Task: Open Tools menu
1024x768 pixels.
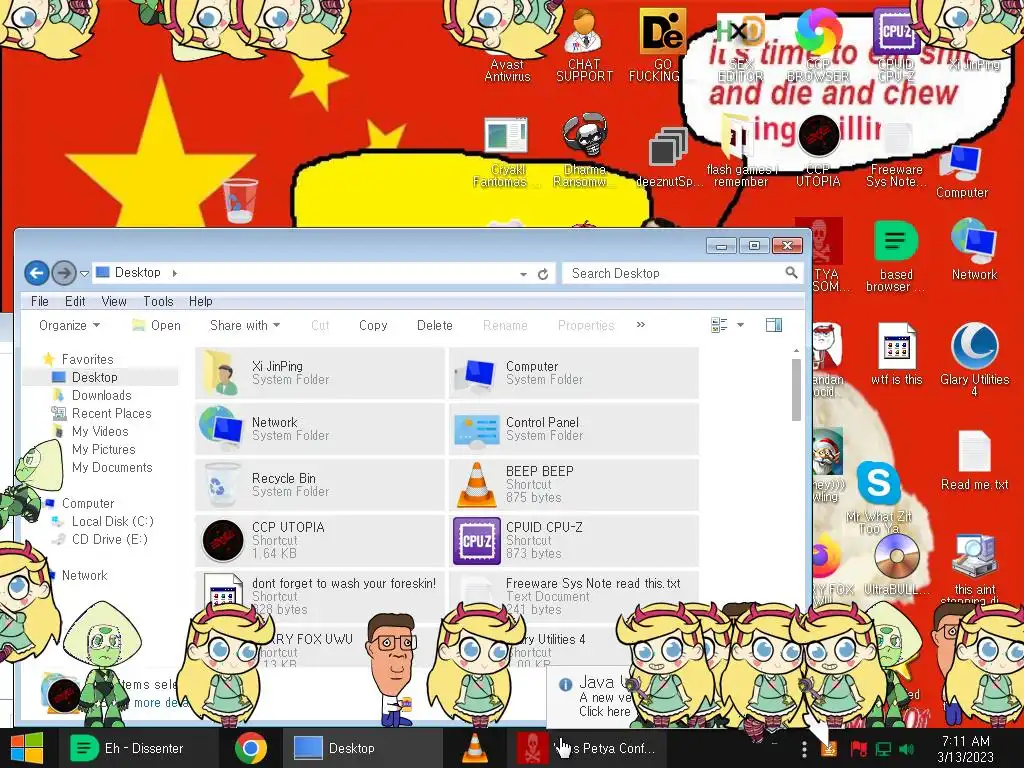Action: pyautogui.click(x=158, y=301)
